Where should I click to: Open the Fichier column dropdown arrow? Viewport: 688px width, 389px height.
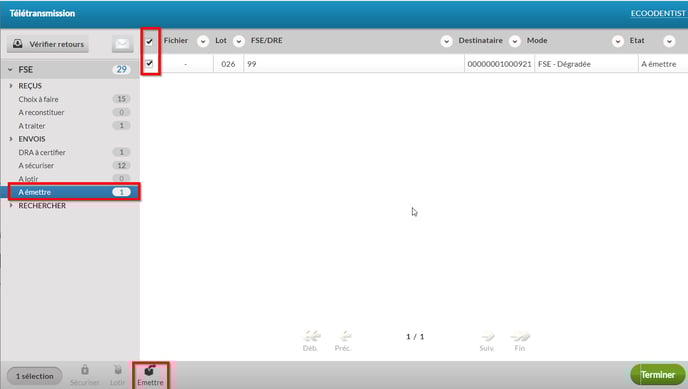pyautogui.click(x=203, y=41)
